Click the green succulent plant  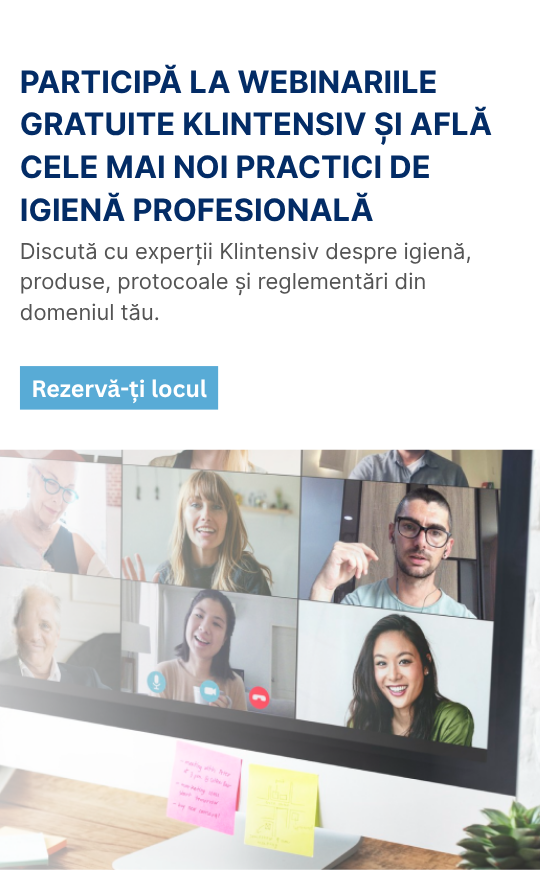point(503,839)
